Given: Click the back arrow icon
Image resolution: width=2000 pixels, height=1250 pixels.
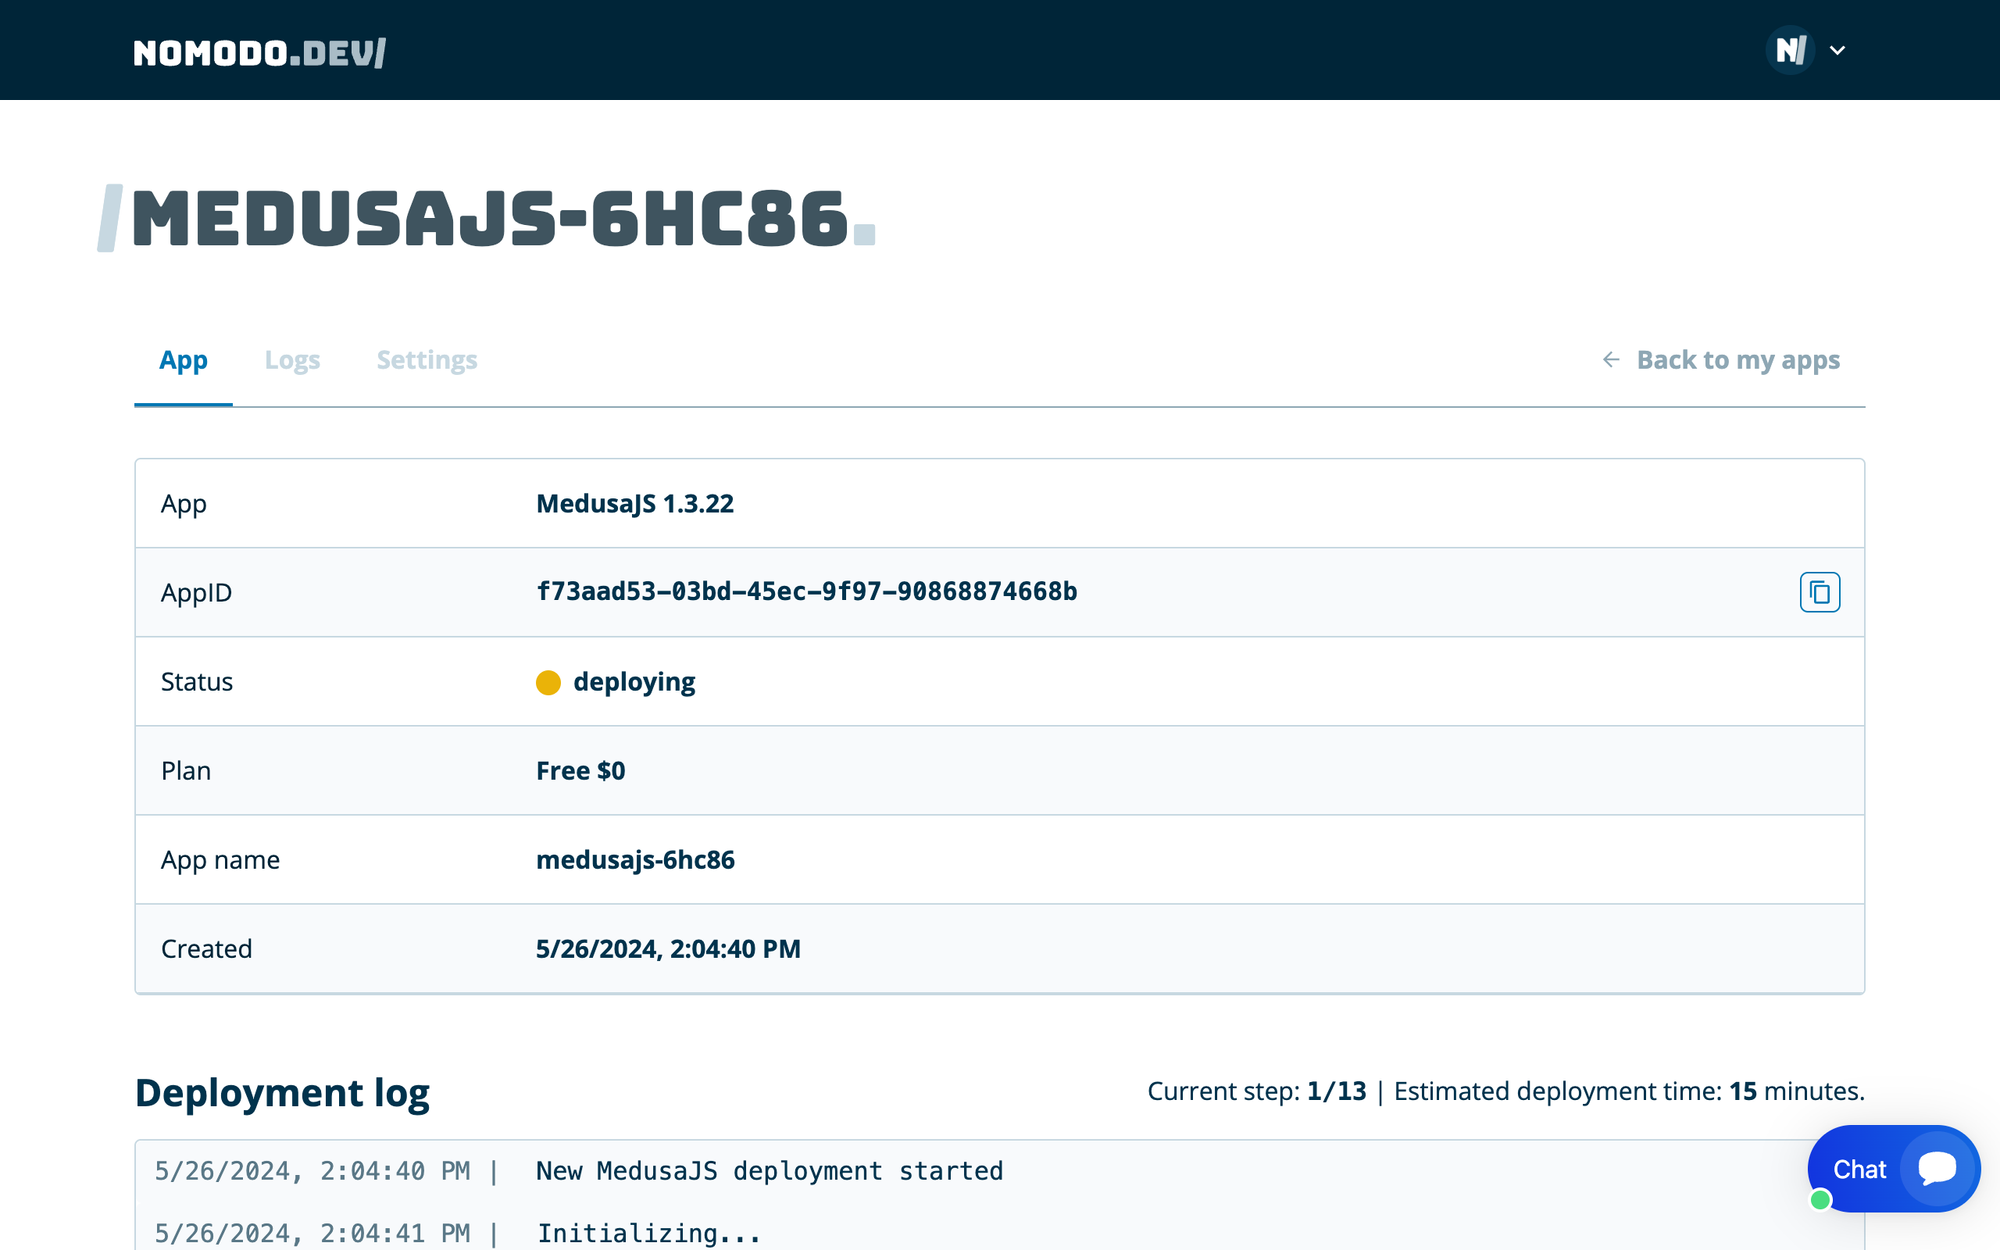Looking at the screenshot, I should (1610, 360).
